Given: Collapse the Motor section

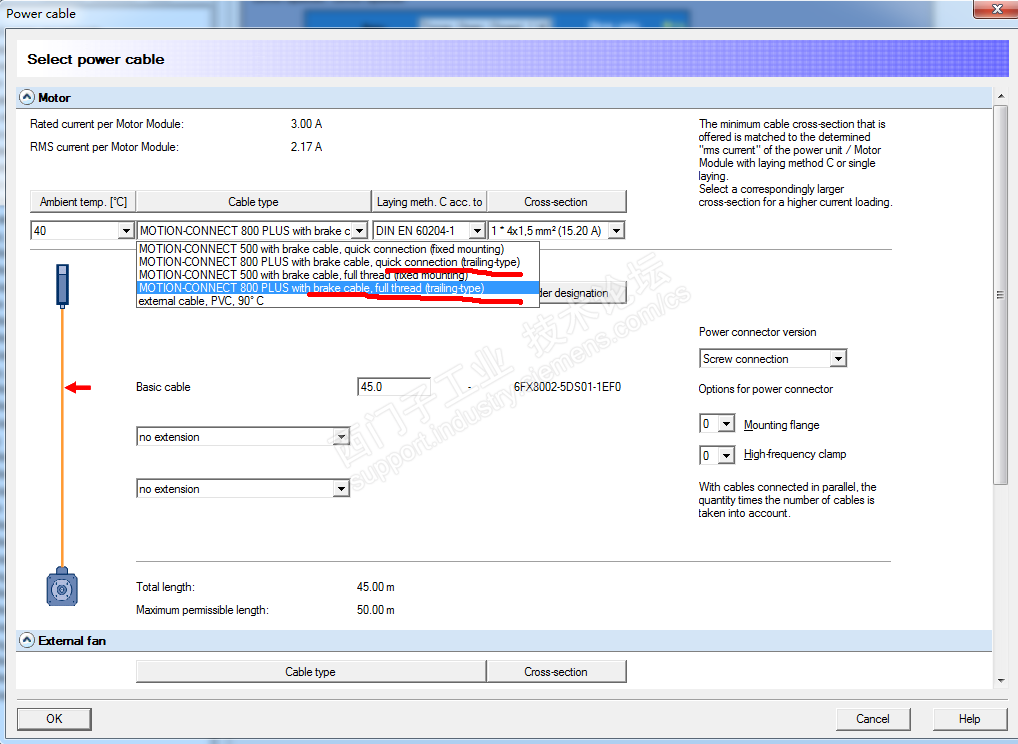Looking at the screenshot, I should pyautogui.click(x=27, y=97).
